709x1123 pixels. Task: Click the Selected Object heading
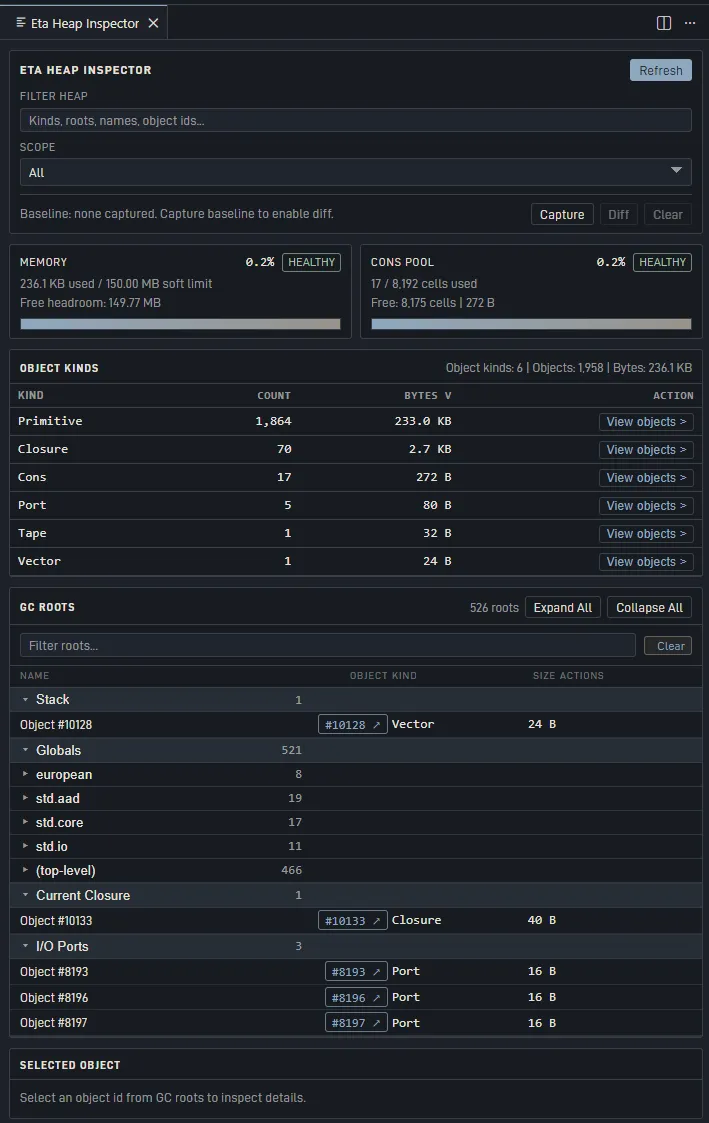click(x=70, y=1065)
